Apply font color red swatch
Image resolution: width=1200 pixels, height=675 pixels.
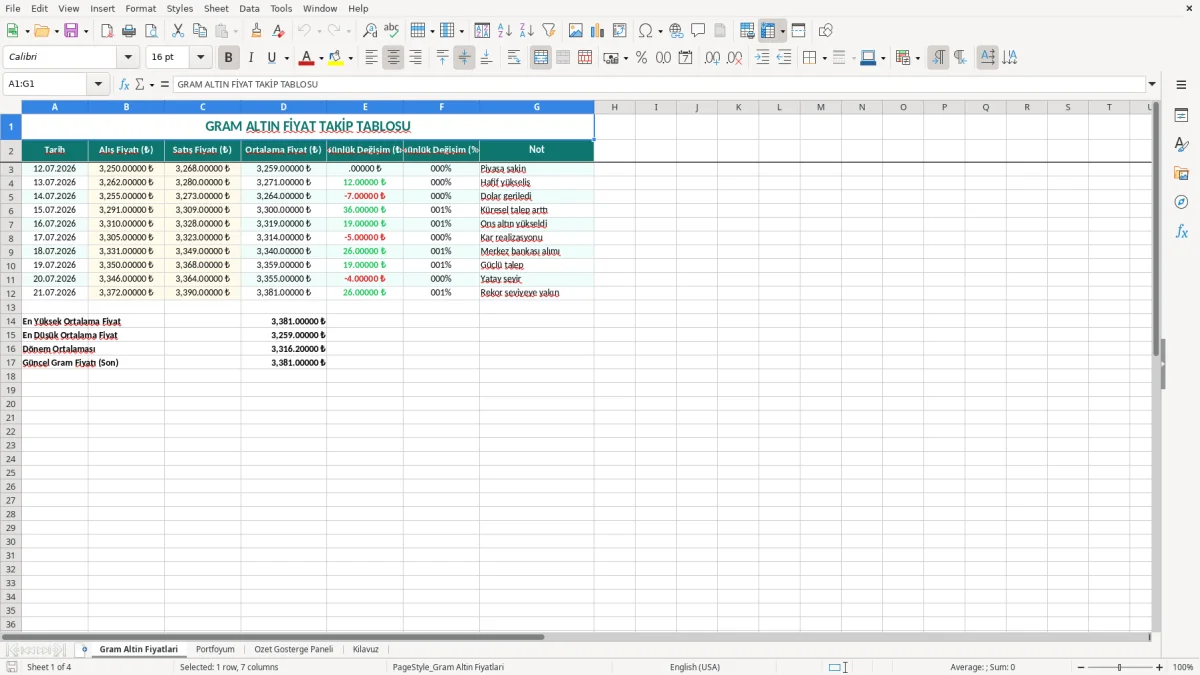[307, 58]
